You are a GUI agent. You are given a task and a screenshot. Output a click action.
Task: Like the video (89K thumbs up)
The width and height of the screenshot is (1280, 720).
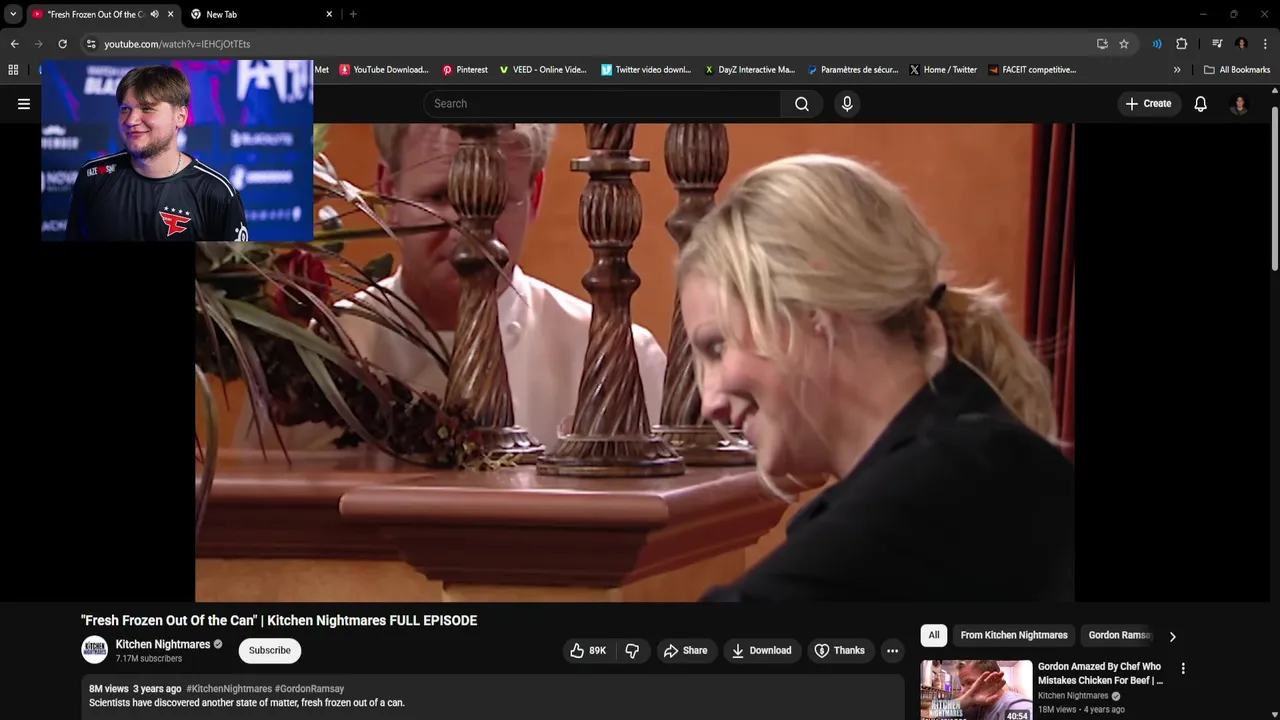tap(590, 650)
